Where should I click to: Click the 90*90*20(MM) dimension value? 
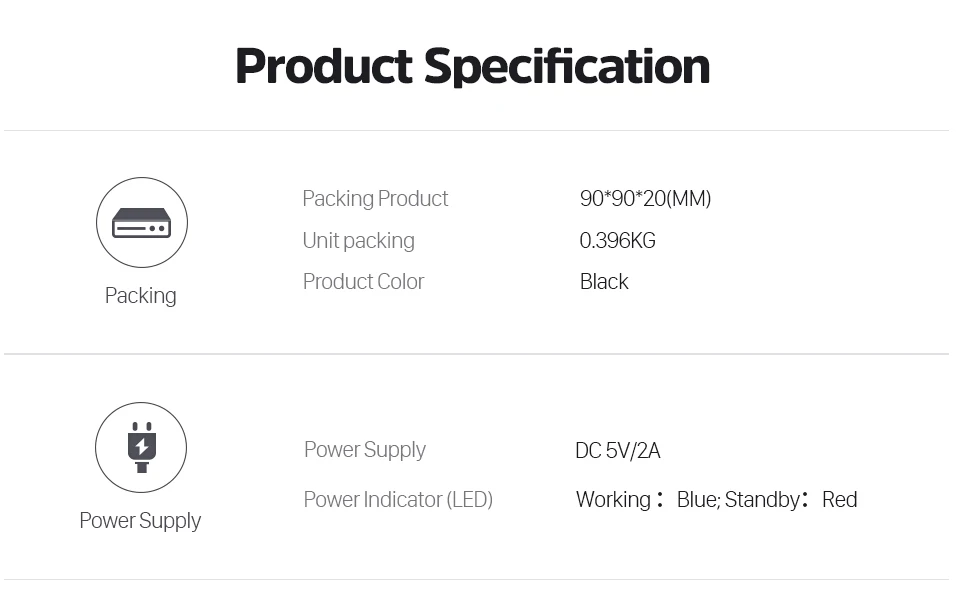(645, 199)
